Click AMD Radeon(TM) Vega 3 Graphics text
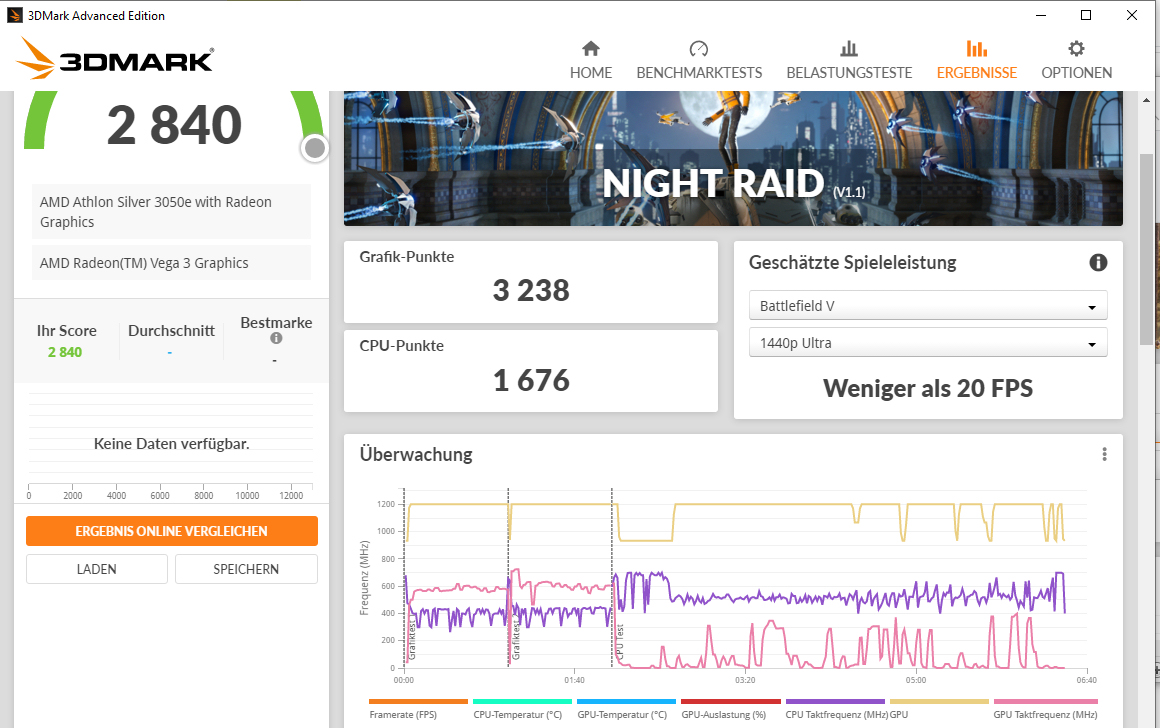 (x=144, y=263)
